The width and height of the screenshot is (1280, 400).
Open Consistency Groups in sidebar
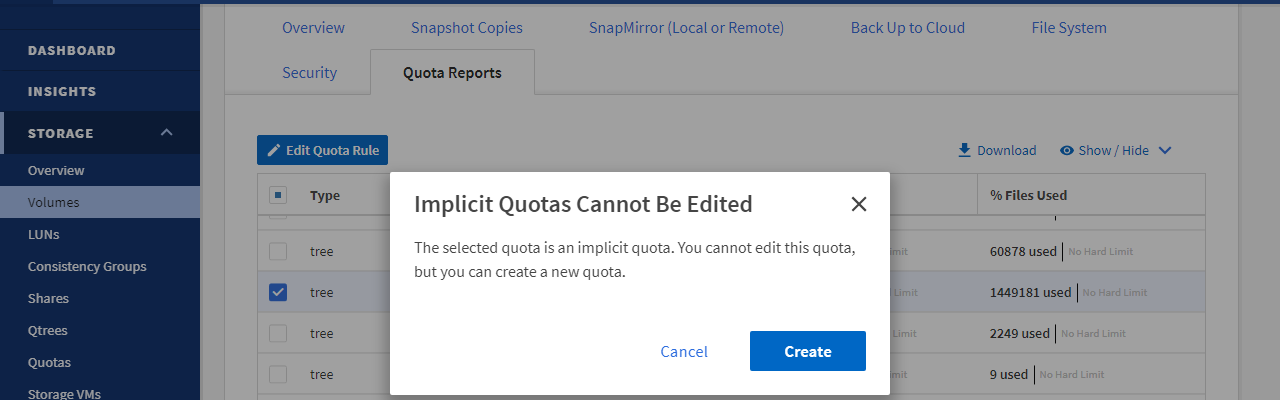tap(87, 266)
